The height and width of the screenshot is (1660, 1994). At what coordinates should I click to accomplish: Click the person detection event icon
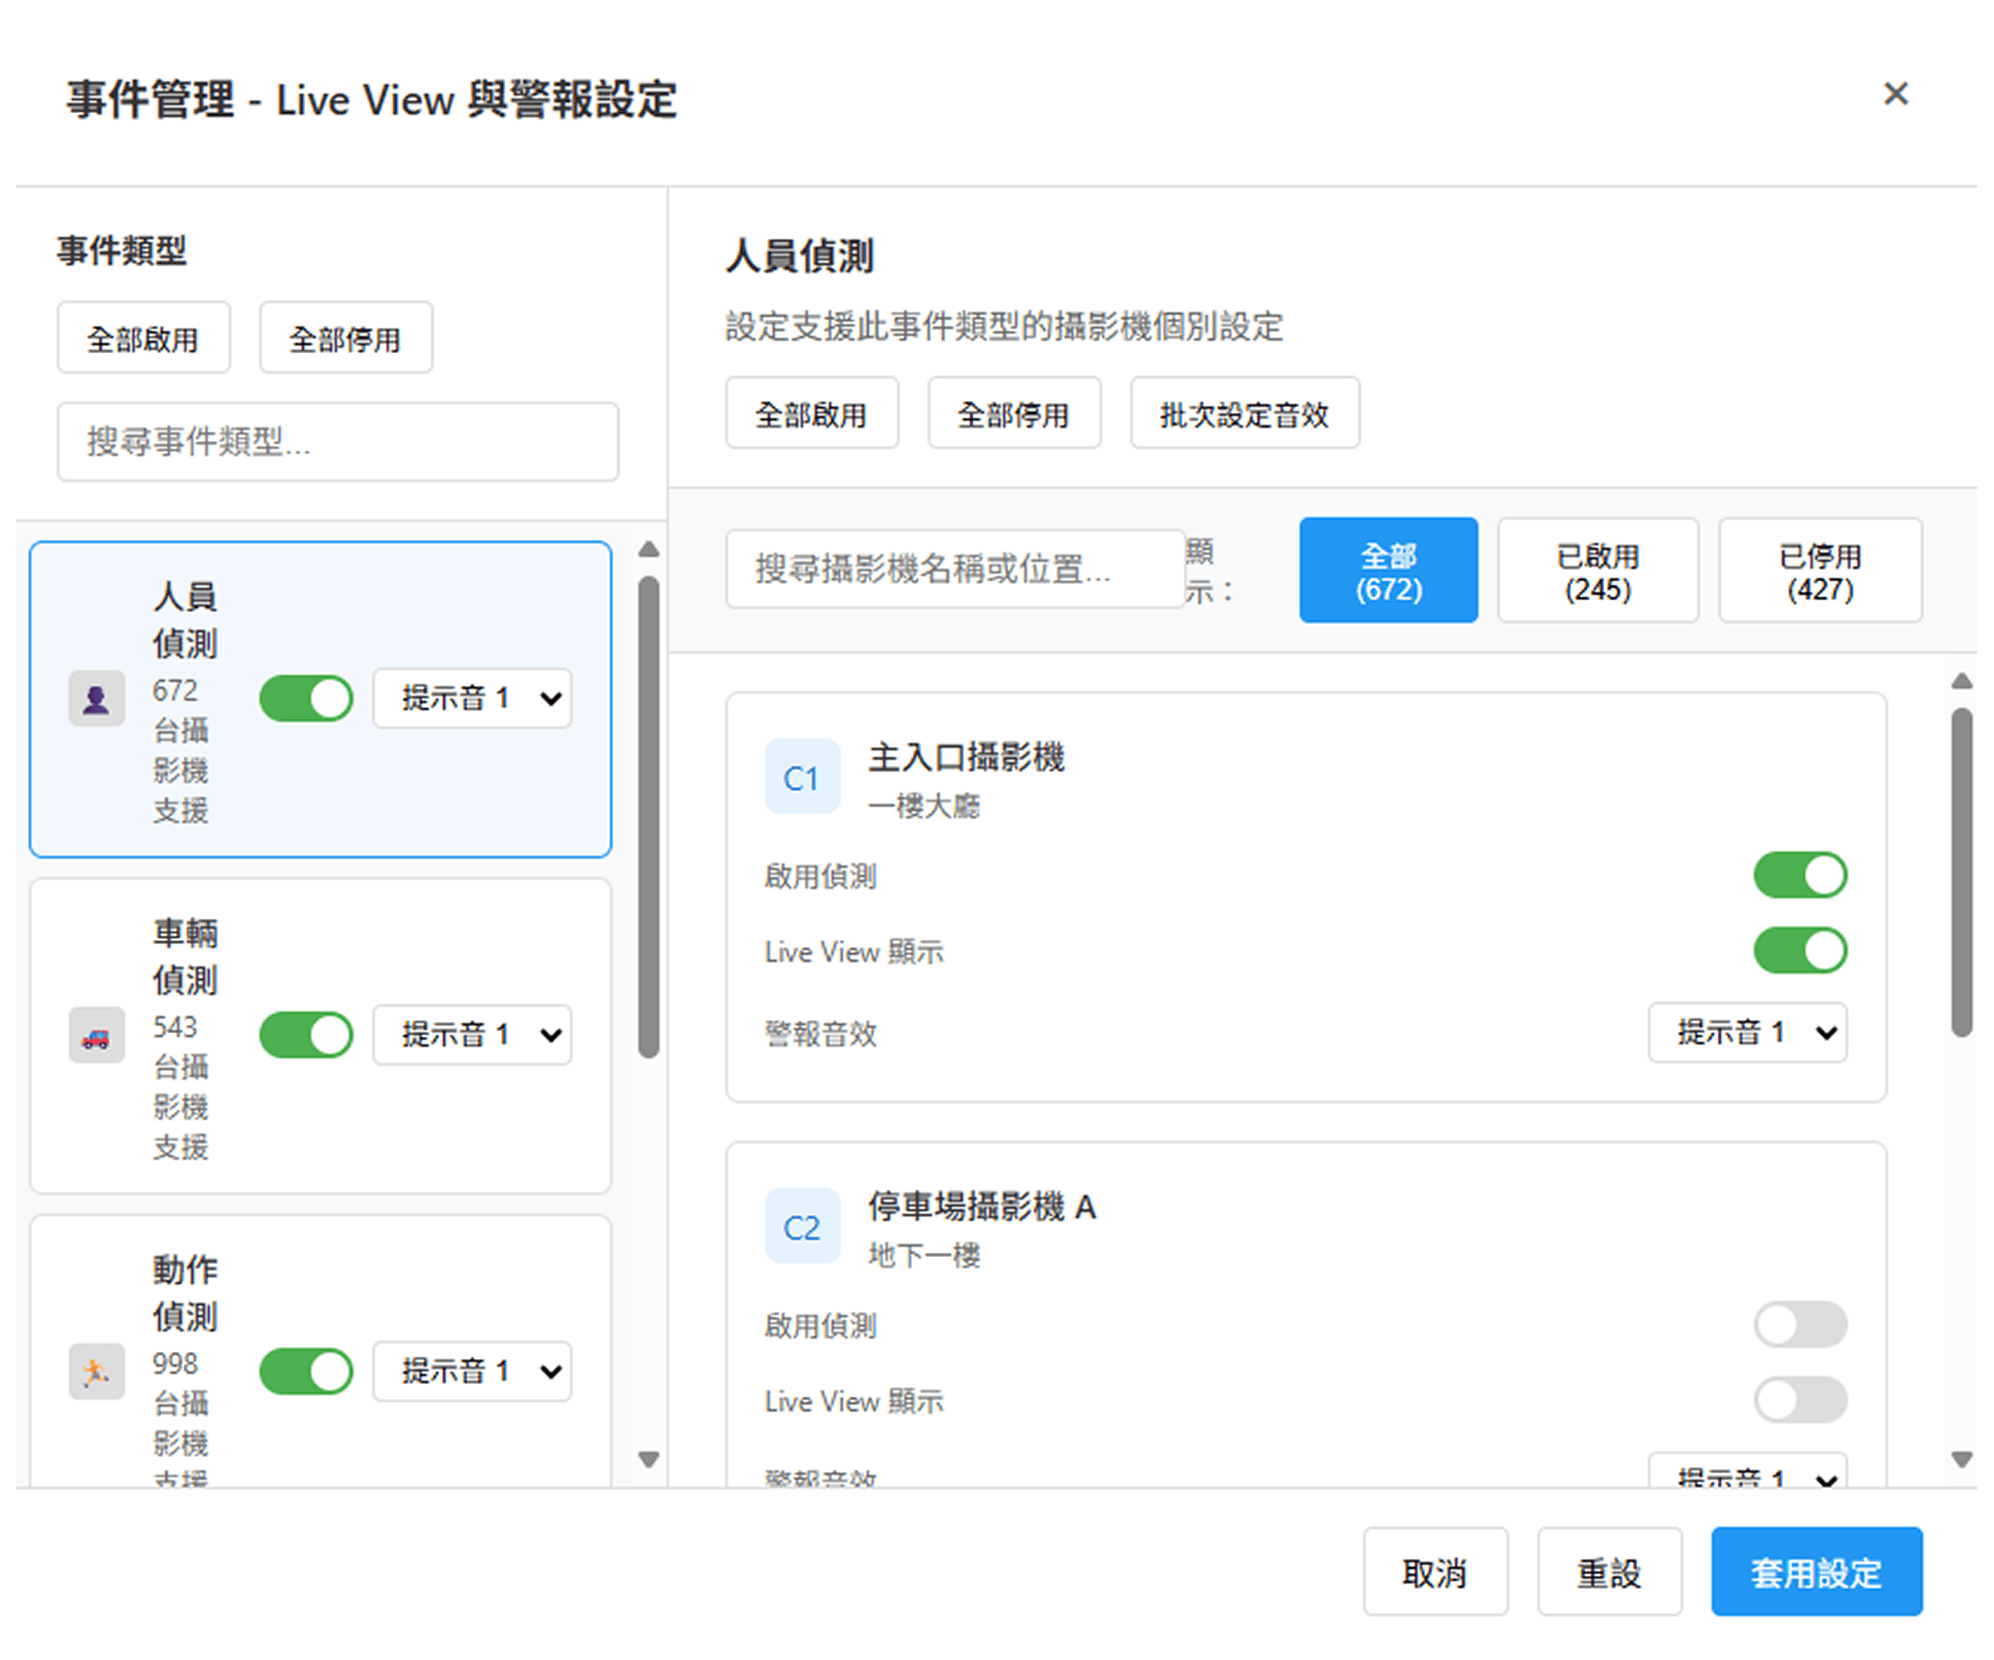click(96, 698)
